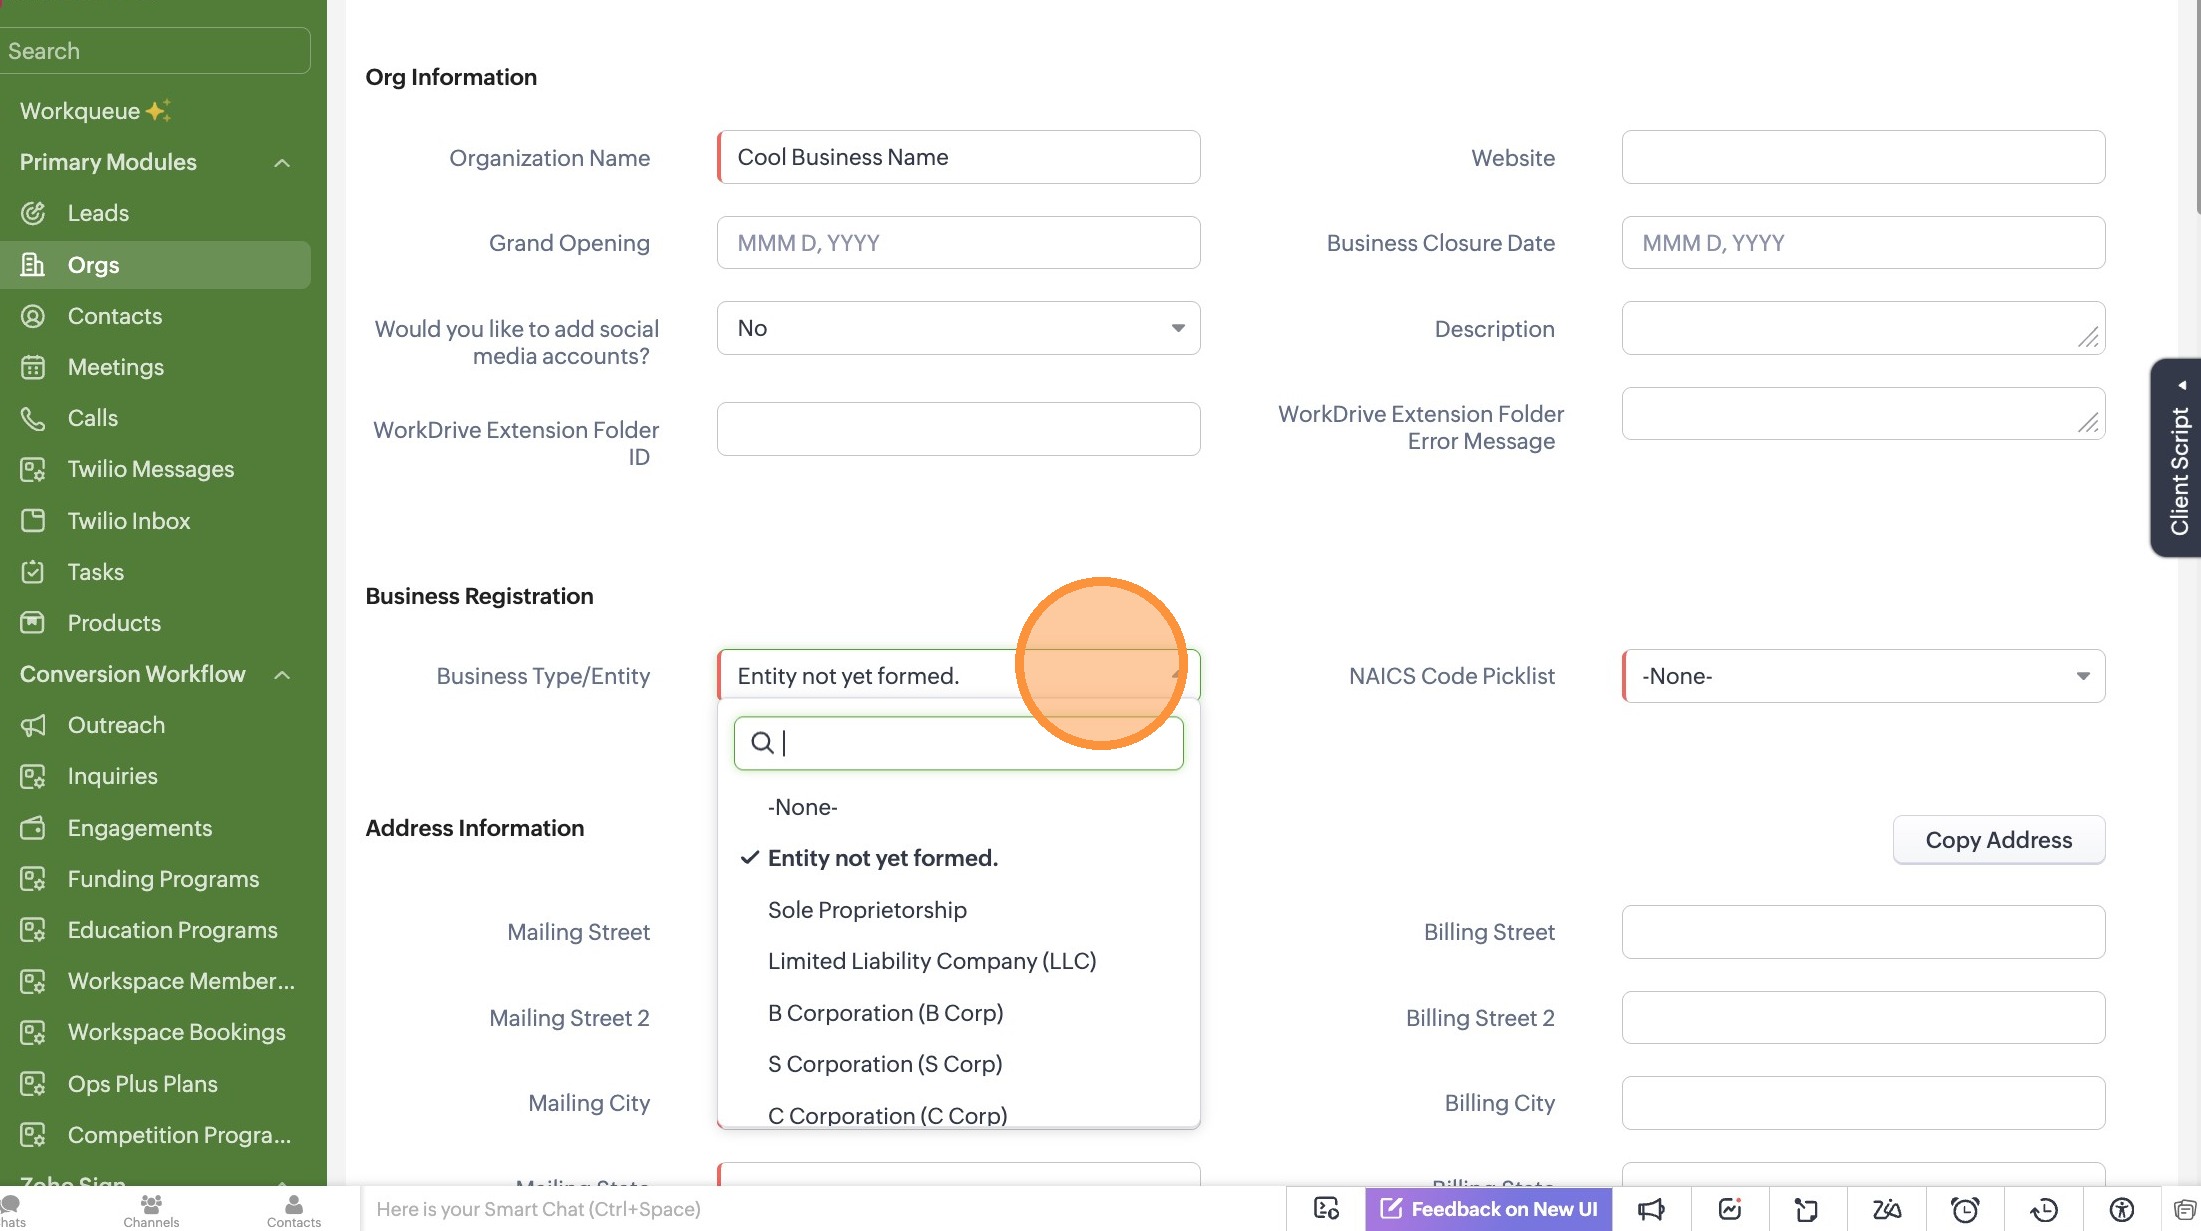
Task: Collapse the Primary Modules section
Action: pos(282,163)
